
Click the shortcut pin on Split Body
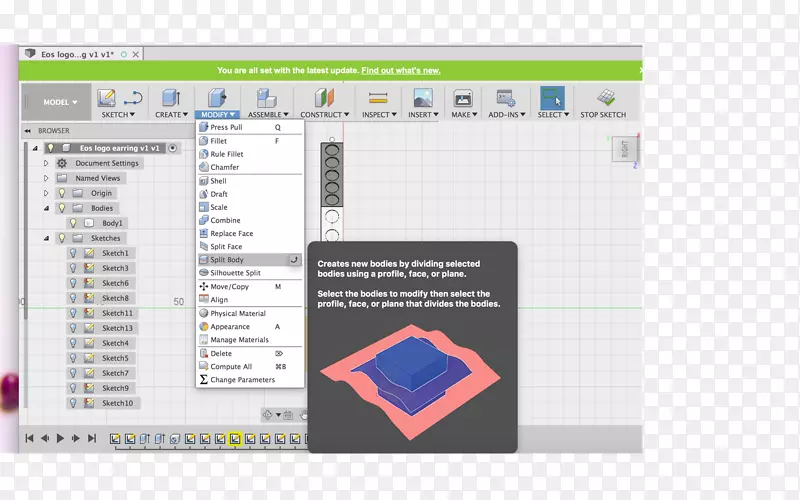click(x=294, y=260)
